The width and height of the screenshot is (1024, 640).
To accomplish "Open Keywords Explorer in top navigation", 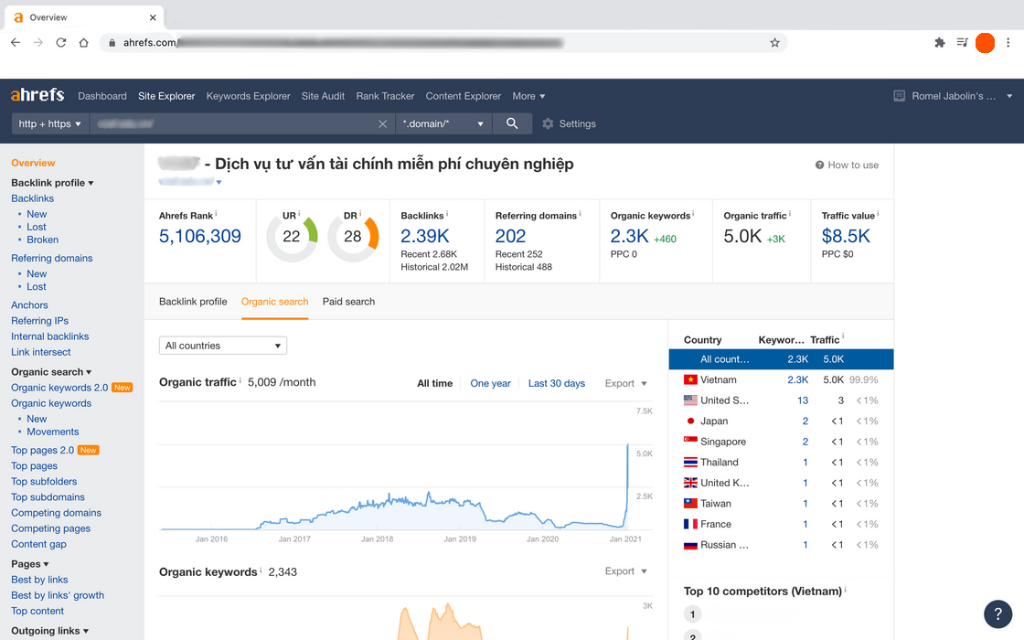I will 248,96.
